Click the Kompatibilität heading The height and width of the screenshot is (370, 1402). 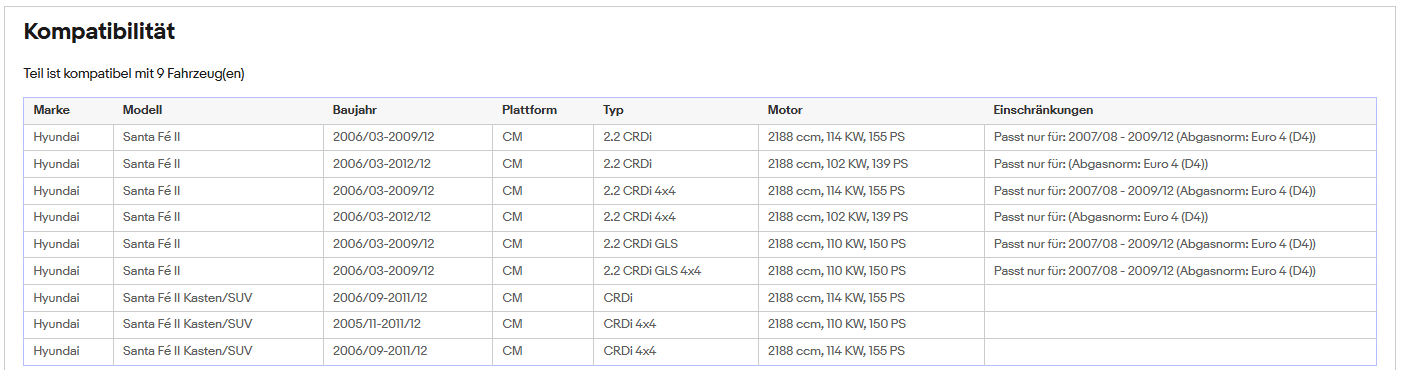point(99,32)
